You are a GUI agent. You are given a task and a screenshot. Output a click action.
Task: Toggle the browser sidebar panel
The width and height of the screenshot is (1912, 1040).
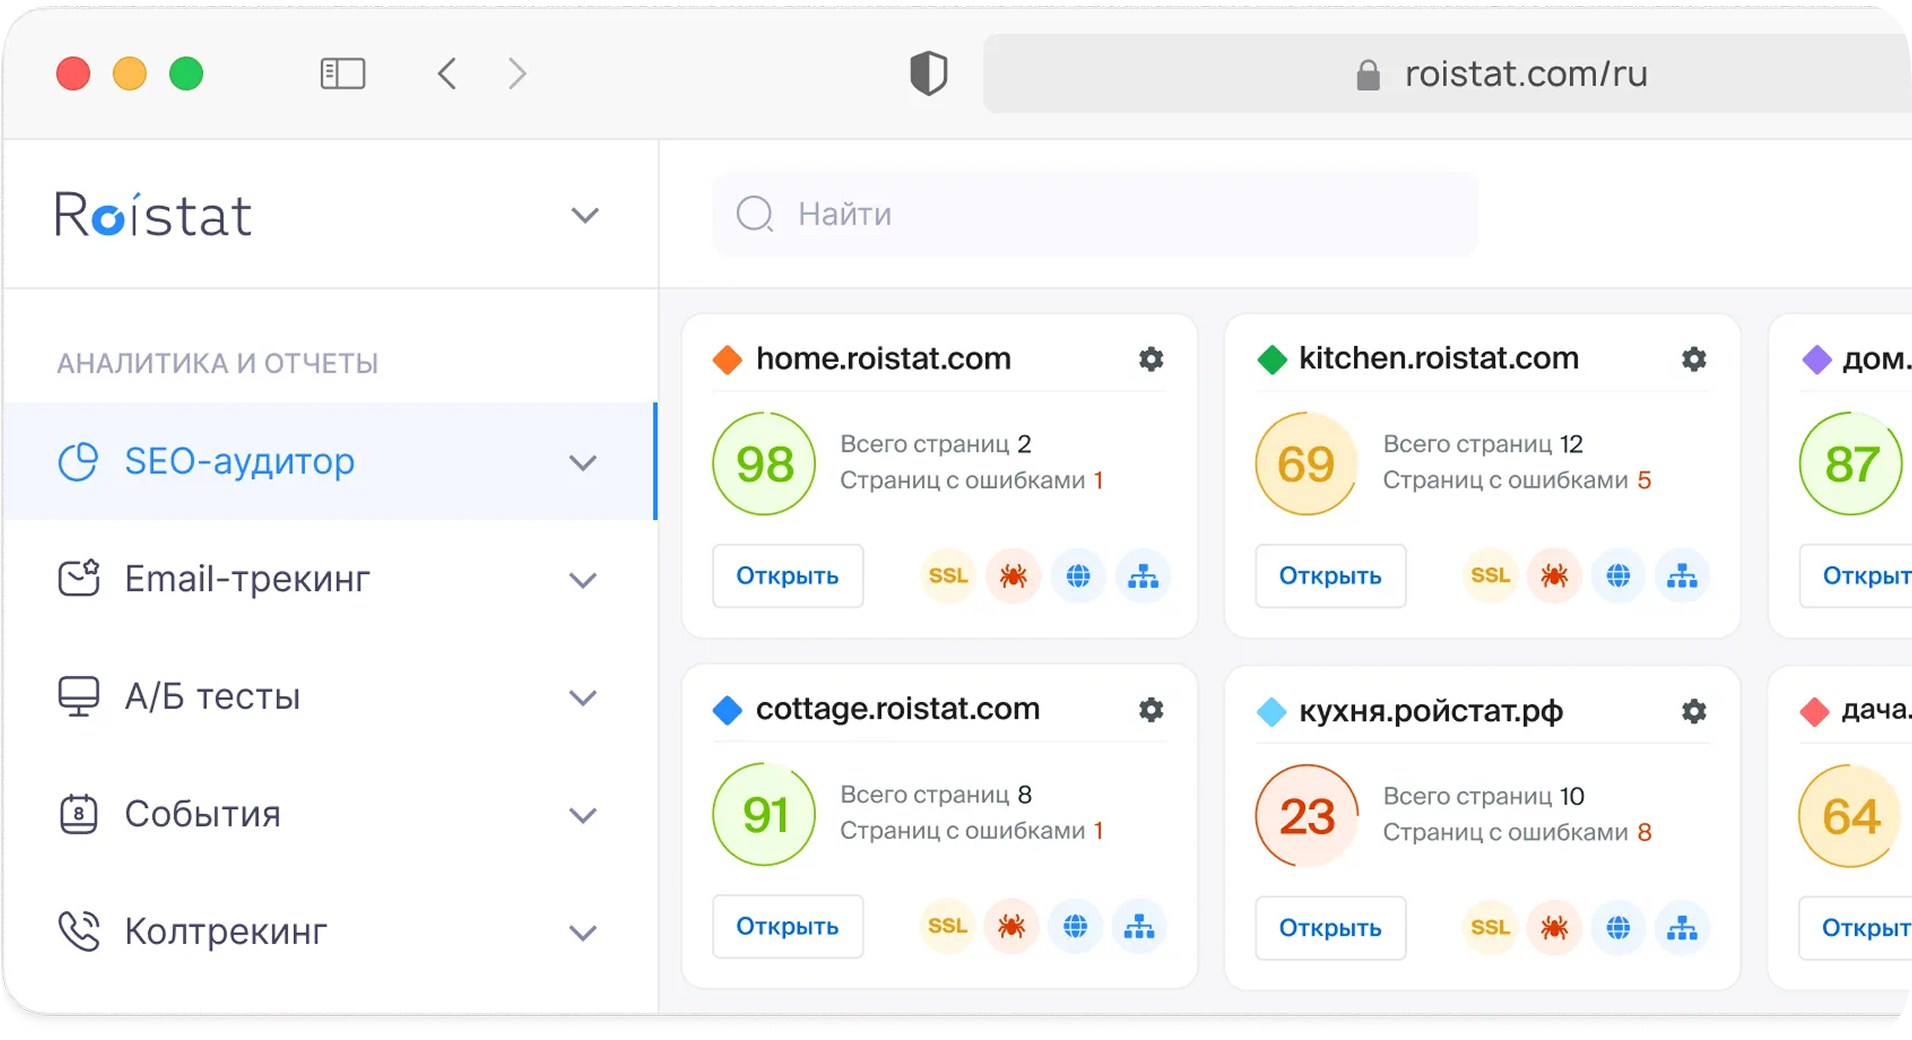coord(342,74)
